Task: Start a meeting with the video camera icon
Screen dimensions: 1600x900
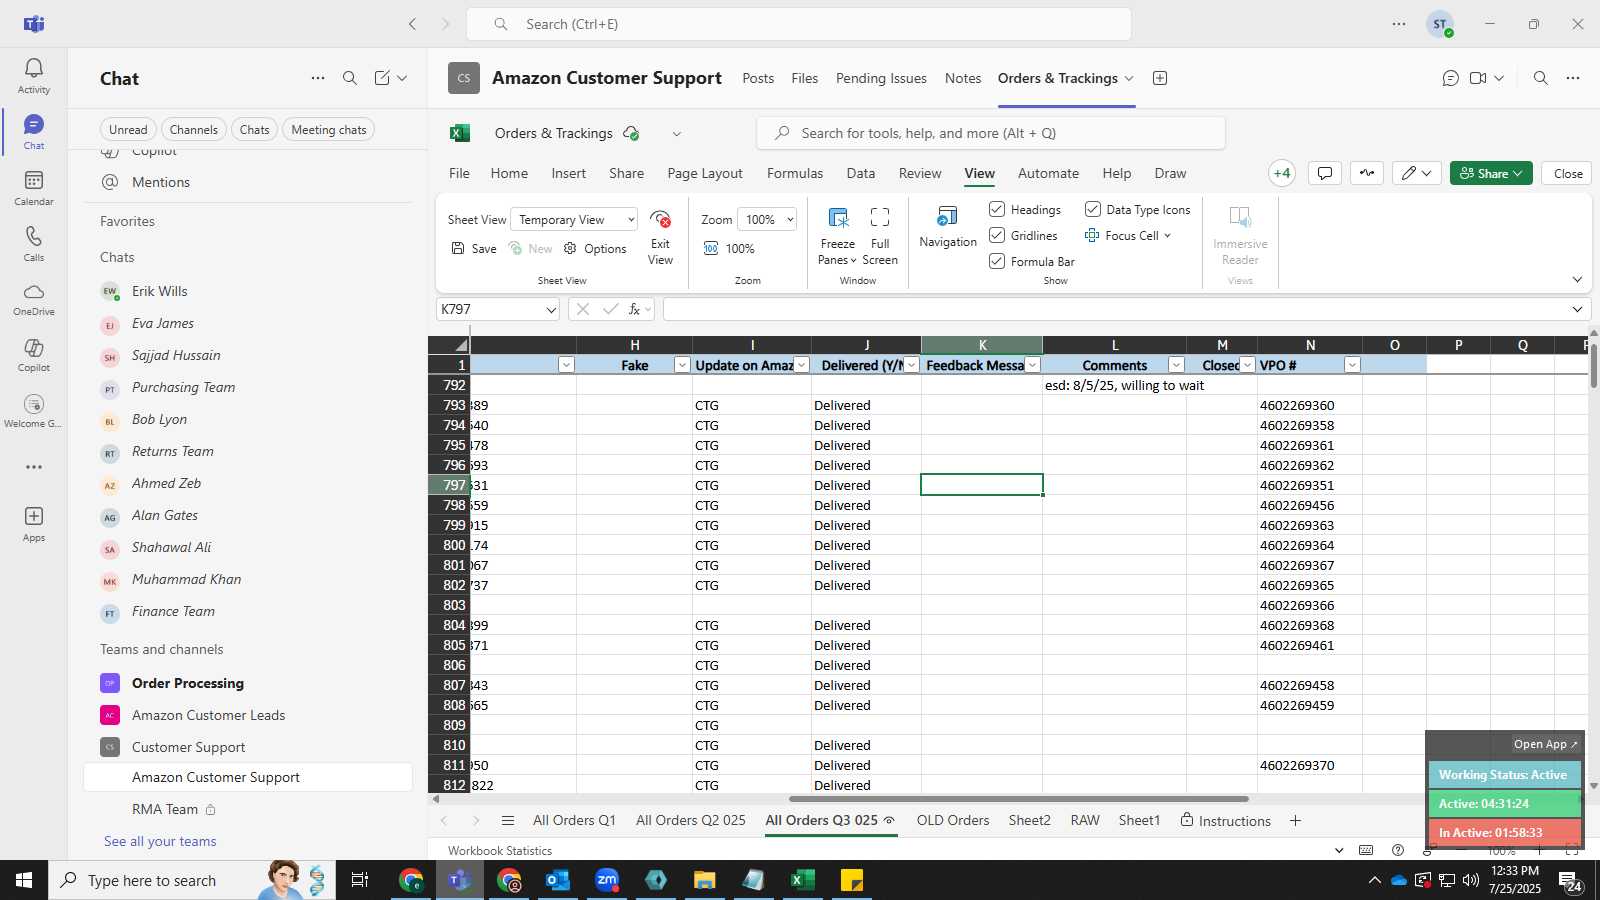Action: point(1478,78)
